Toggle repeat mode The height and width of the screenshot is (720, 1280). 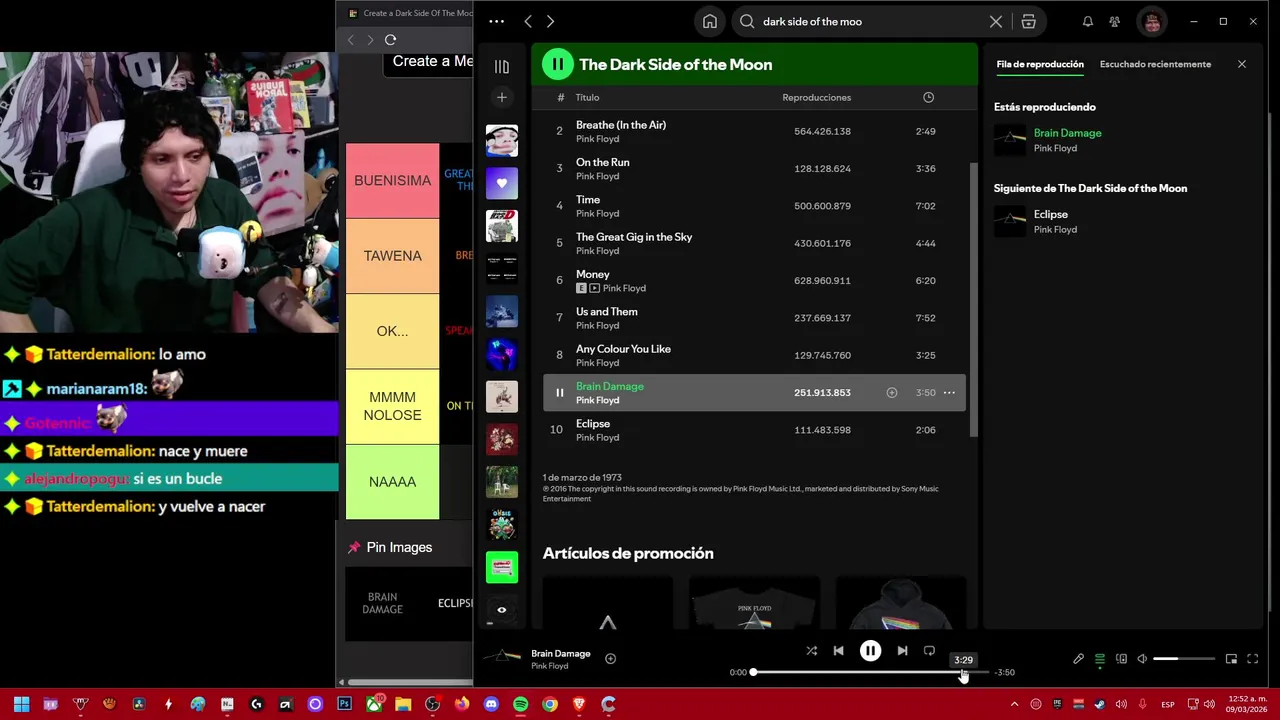[x=929, y=651]
